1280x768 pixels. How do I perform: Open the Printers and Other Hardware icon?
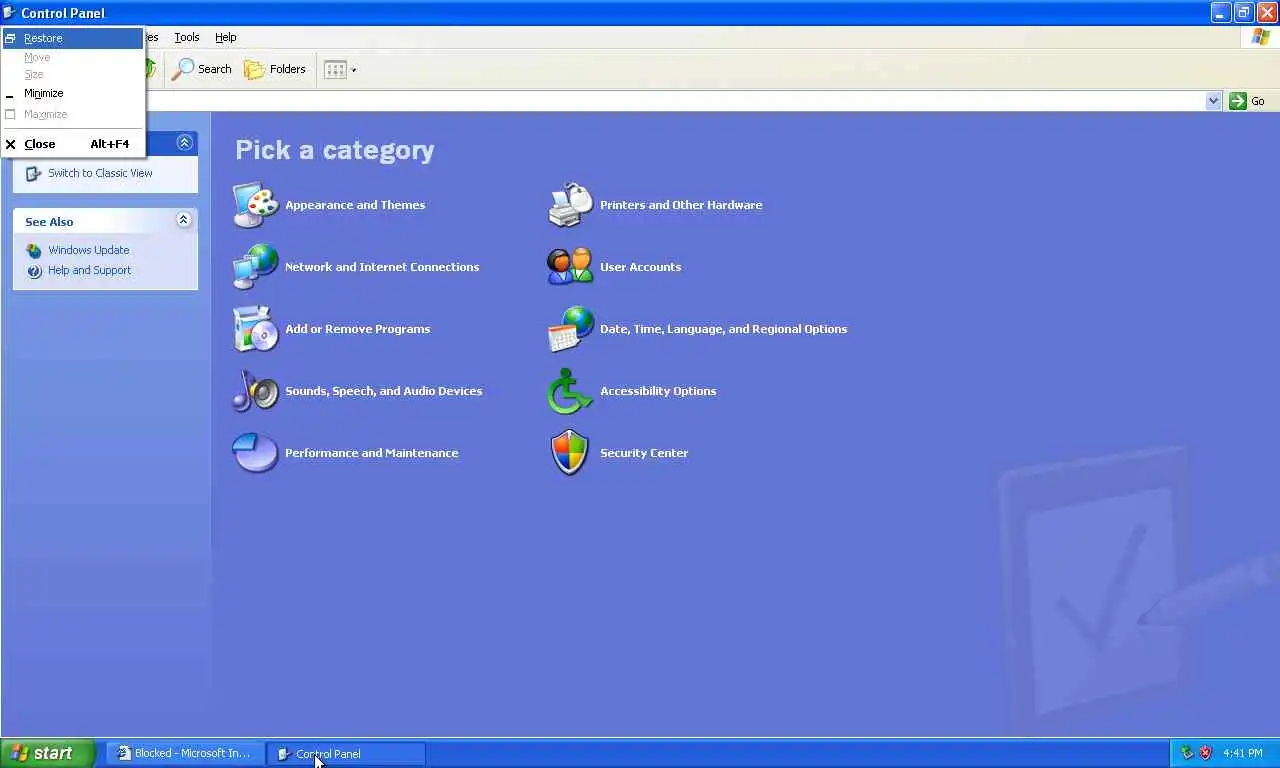[571, 205]
